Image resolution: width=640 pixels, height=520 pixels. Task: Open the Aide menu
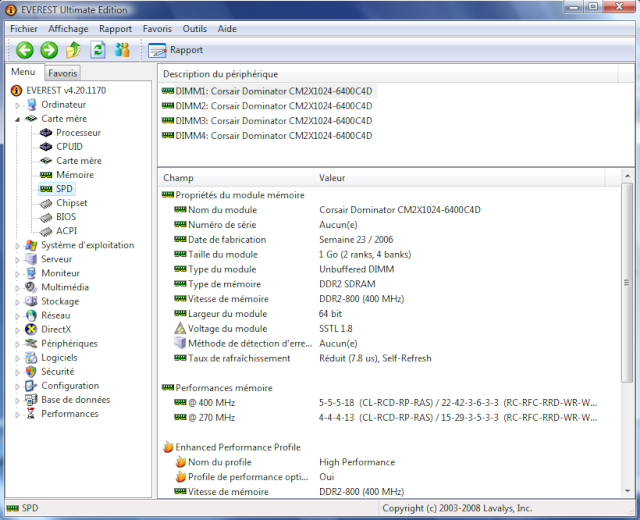[x=227, y=29]
